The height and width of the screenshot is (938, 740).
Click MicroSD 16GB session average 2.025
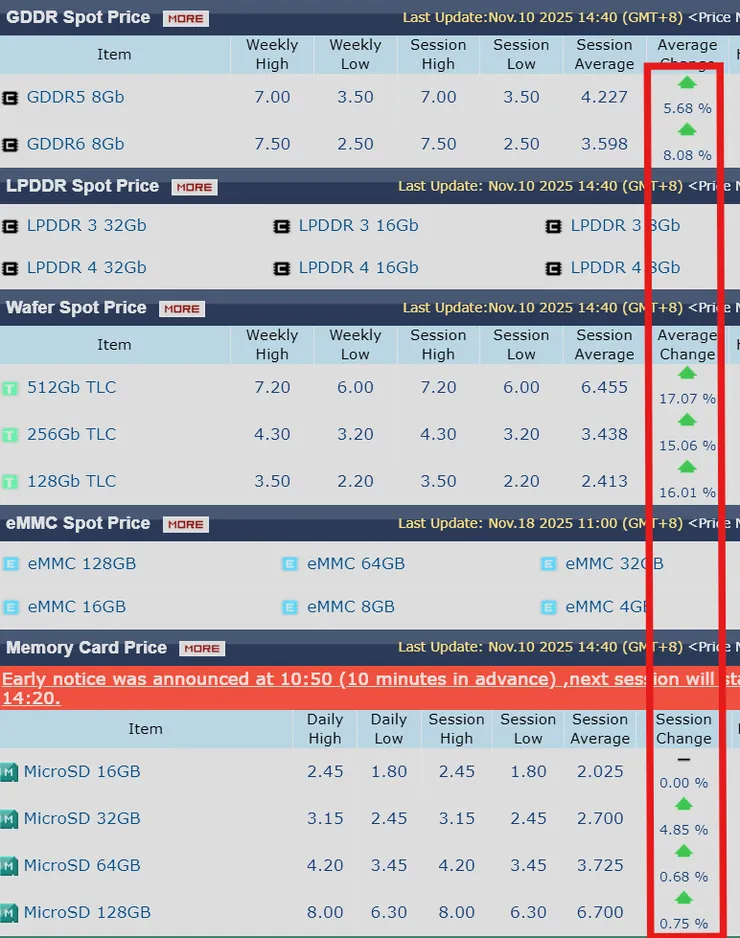[600, 772]
